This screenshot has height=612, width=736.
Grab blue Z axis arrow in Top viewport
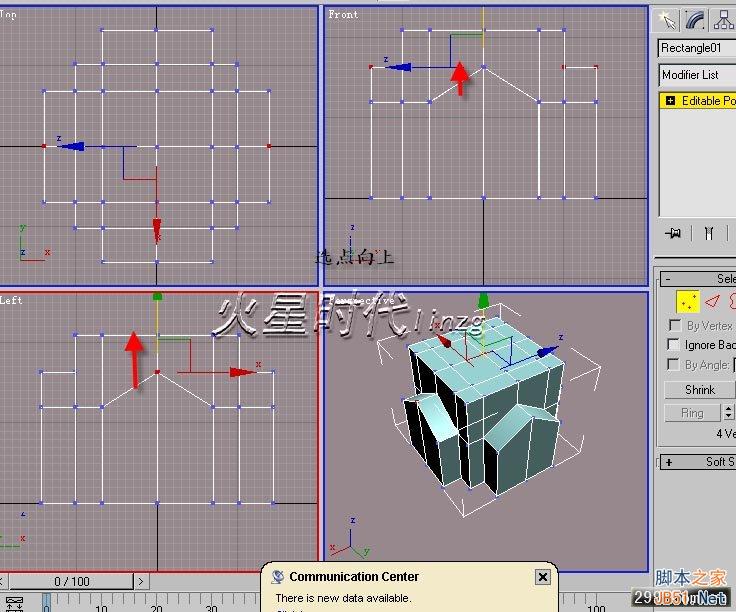point(71,146)
